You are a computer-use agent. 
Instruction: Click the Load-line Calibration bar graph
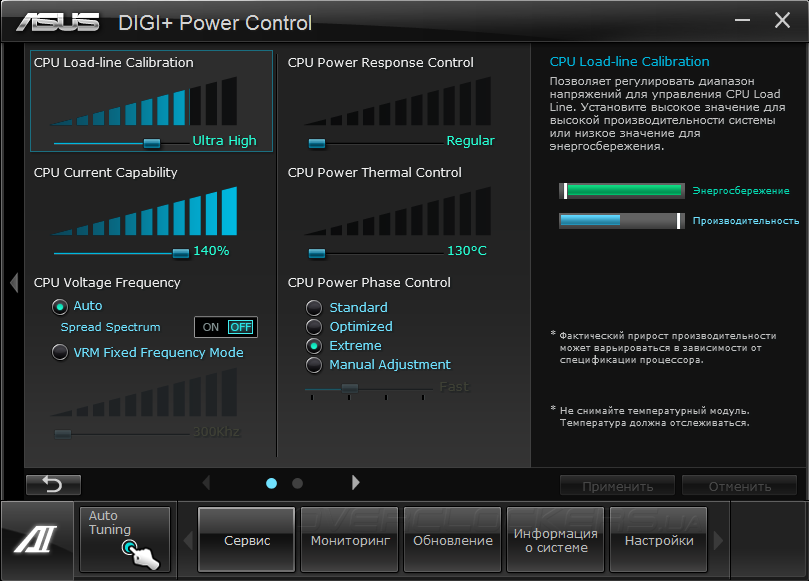tap(144, 101)
